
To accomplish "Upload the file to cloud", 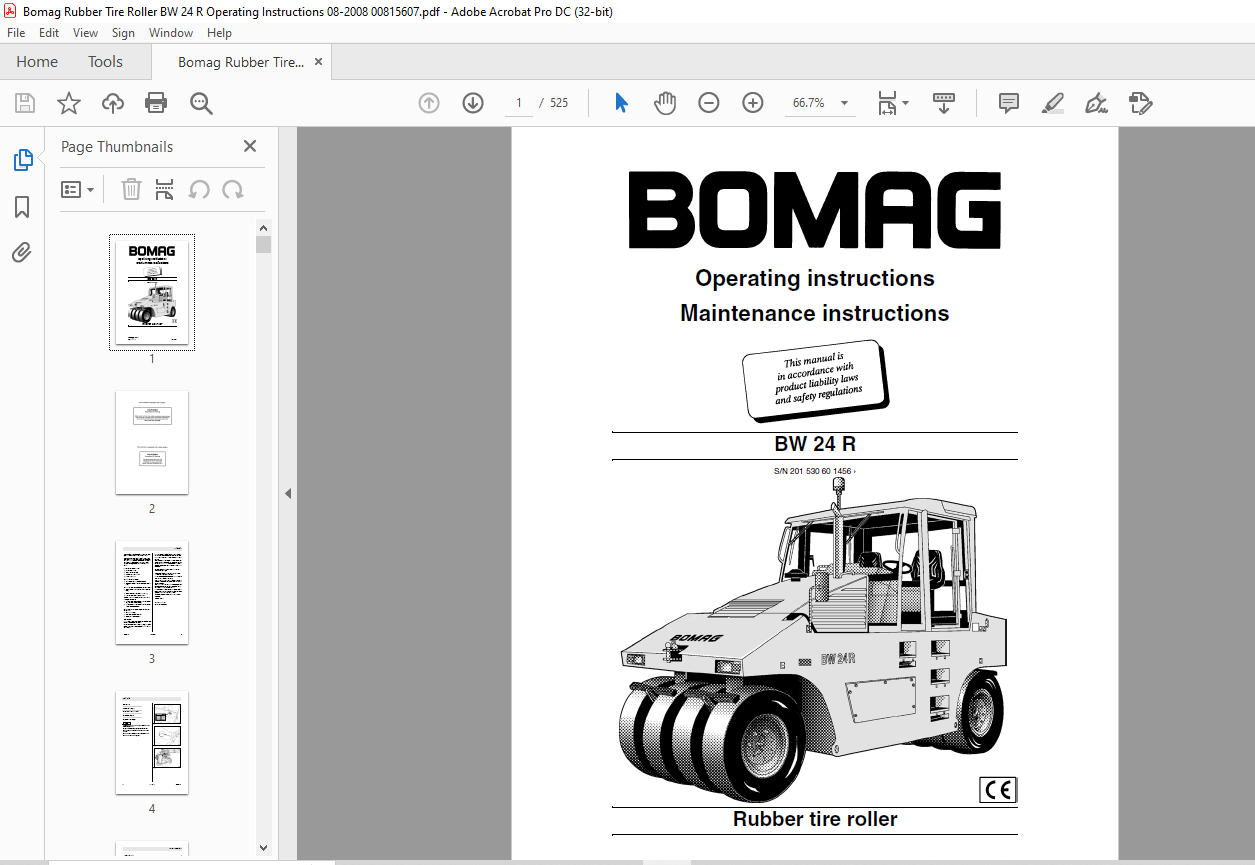I will click(113, 103).
